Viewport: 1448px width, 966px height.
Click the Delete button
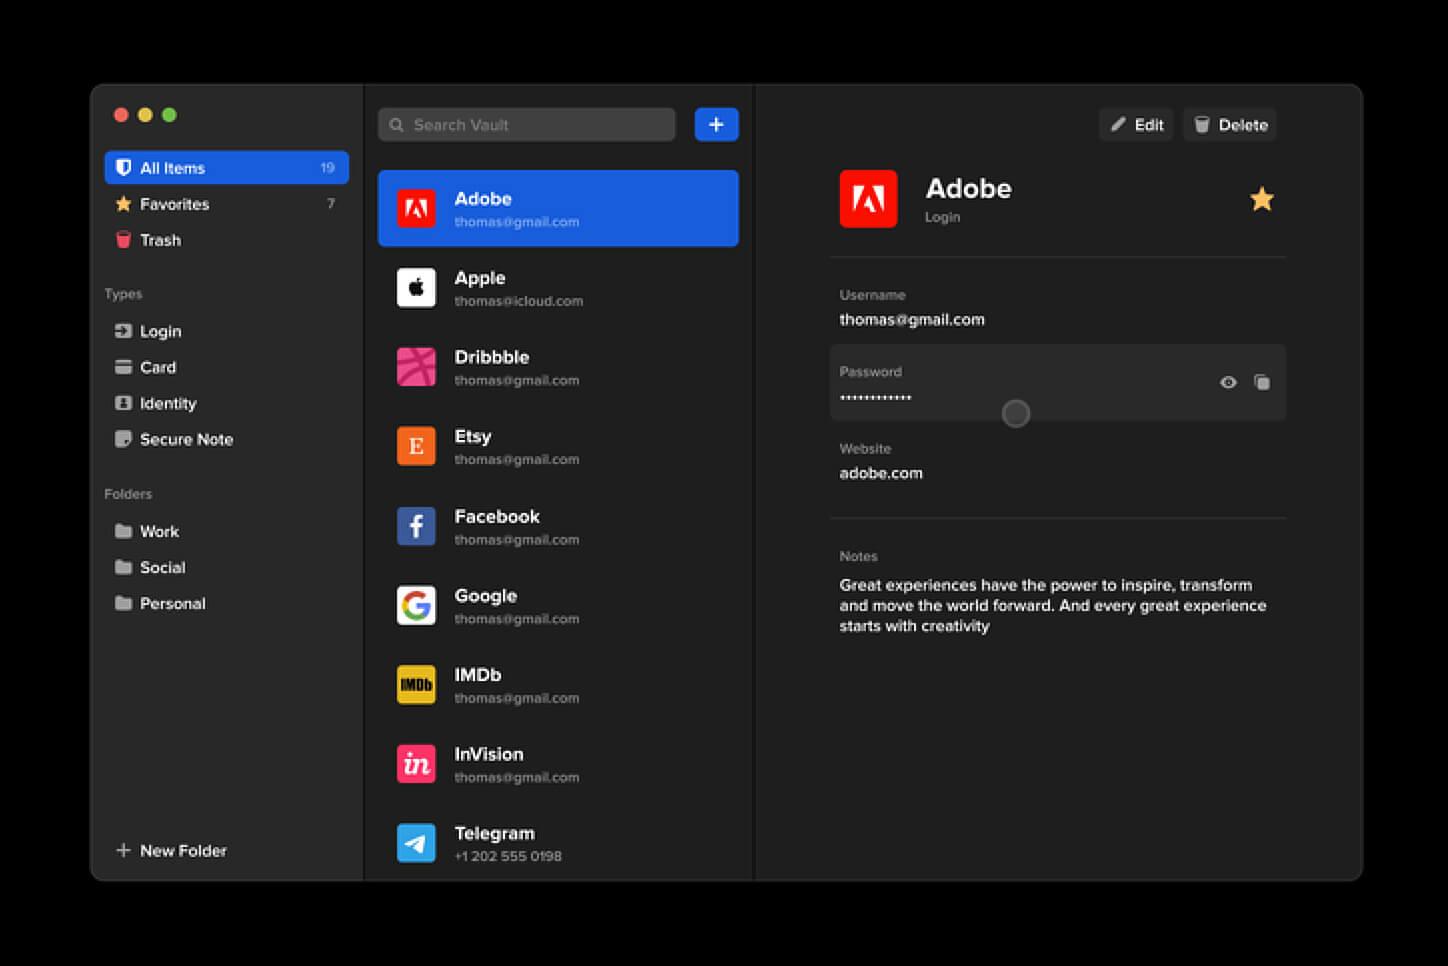click(1230, 125)
